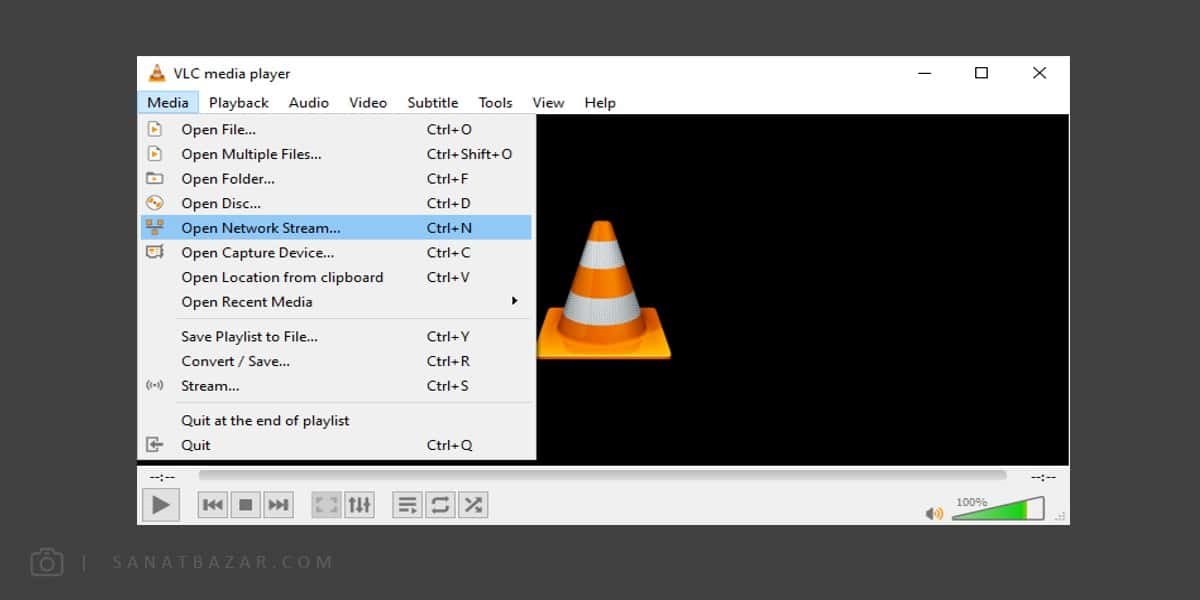The image size is (1200, 600).
Task: Click the Open Disc icon
Action: pos(154,203)
